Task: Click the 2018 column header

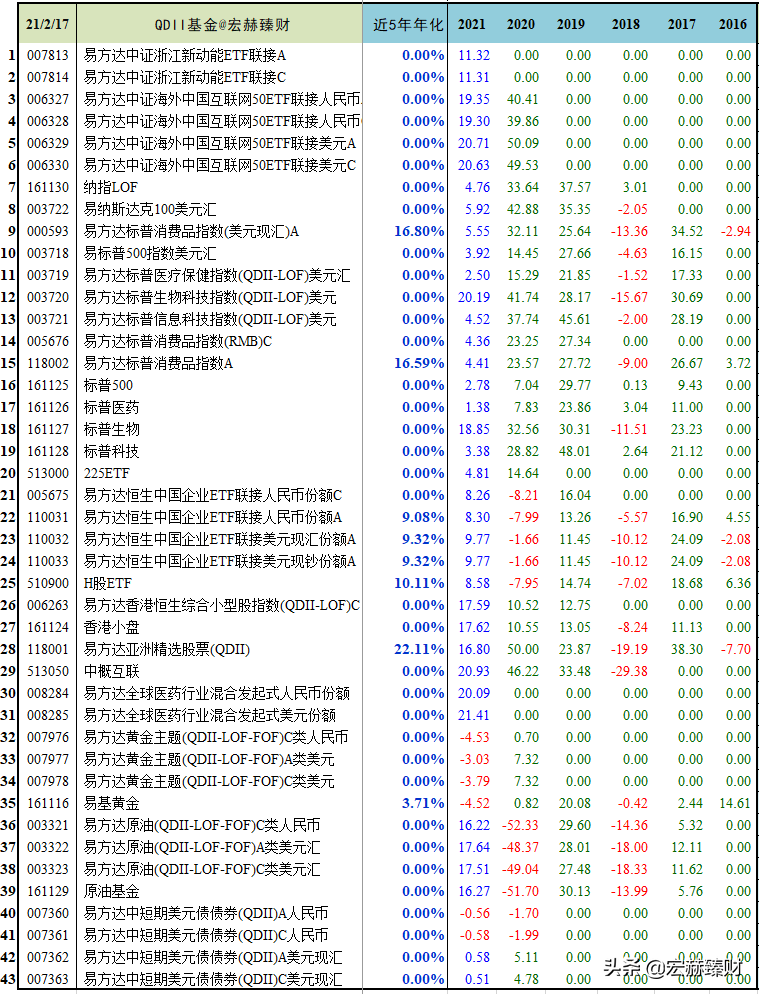Action: coord(626,24)
